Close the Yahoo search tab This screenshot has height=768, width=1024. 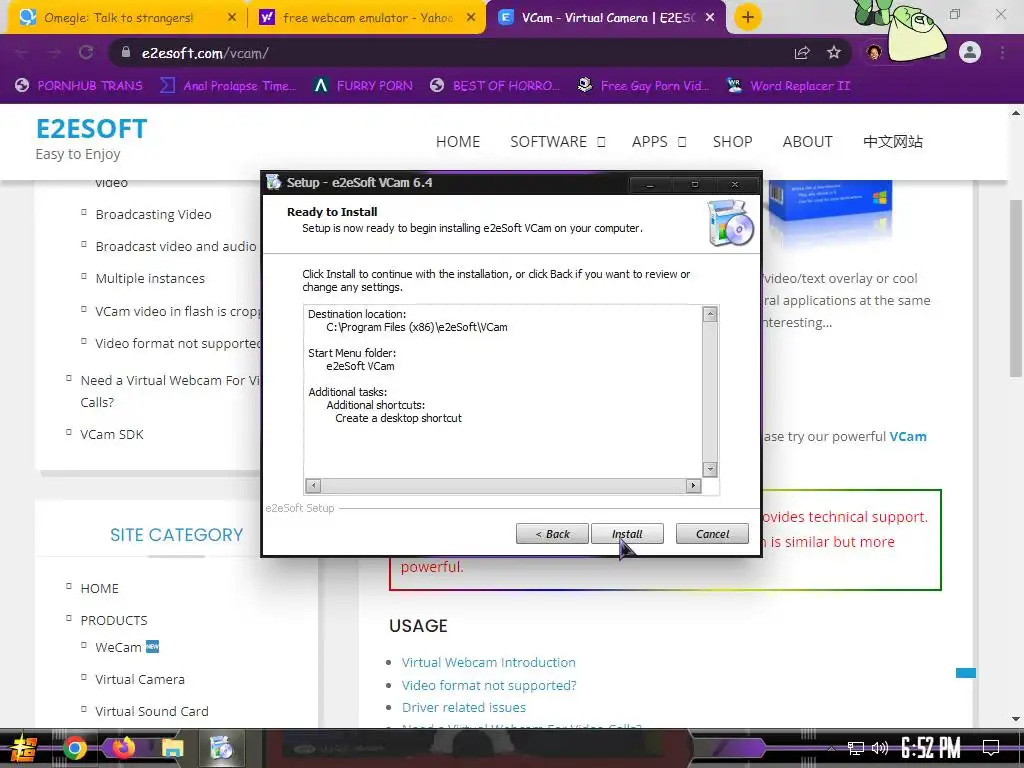click(471, 18)
